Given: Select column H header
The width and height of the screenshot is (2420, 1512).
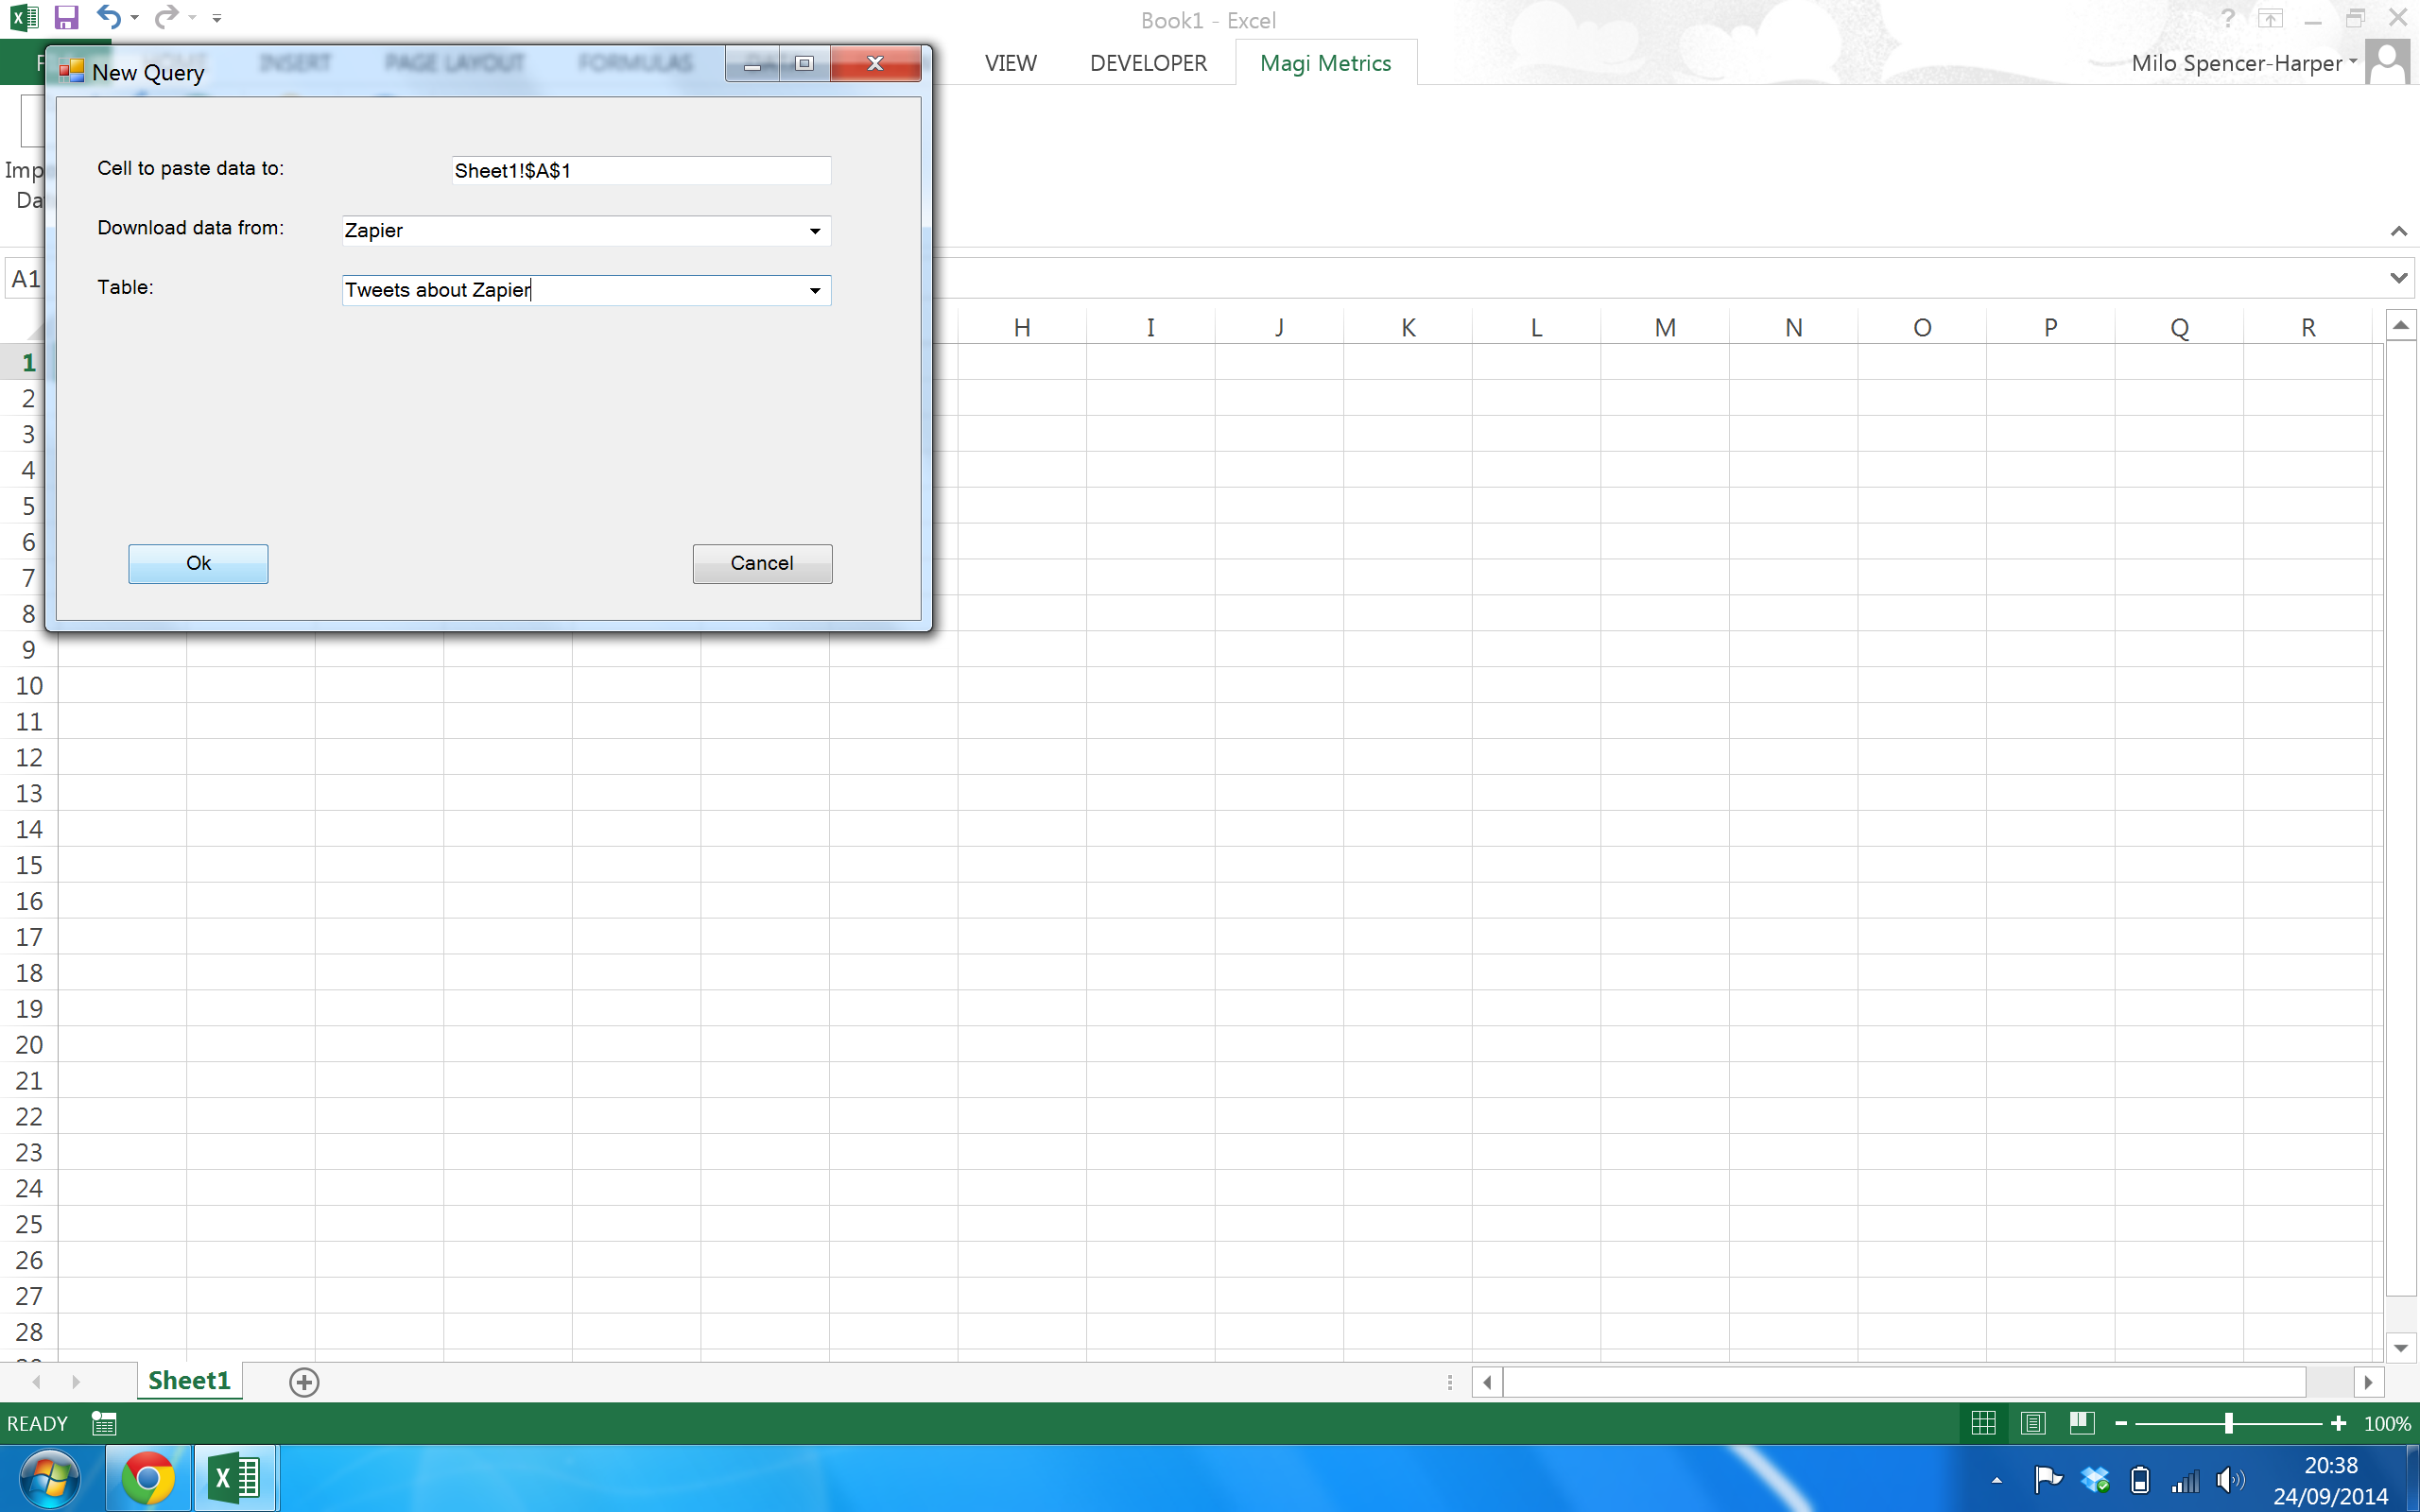Looking at the screenshot, I should (x=1022, y=327).
